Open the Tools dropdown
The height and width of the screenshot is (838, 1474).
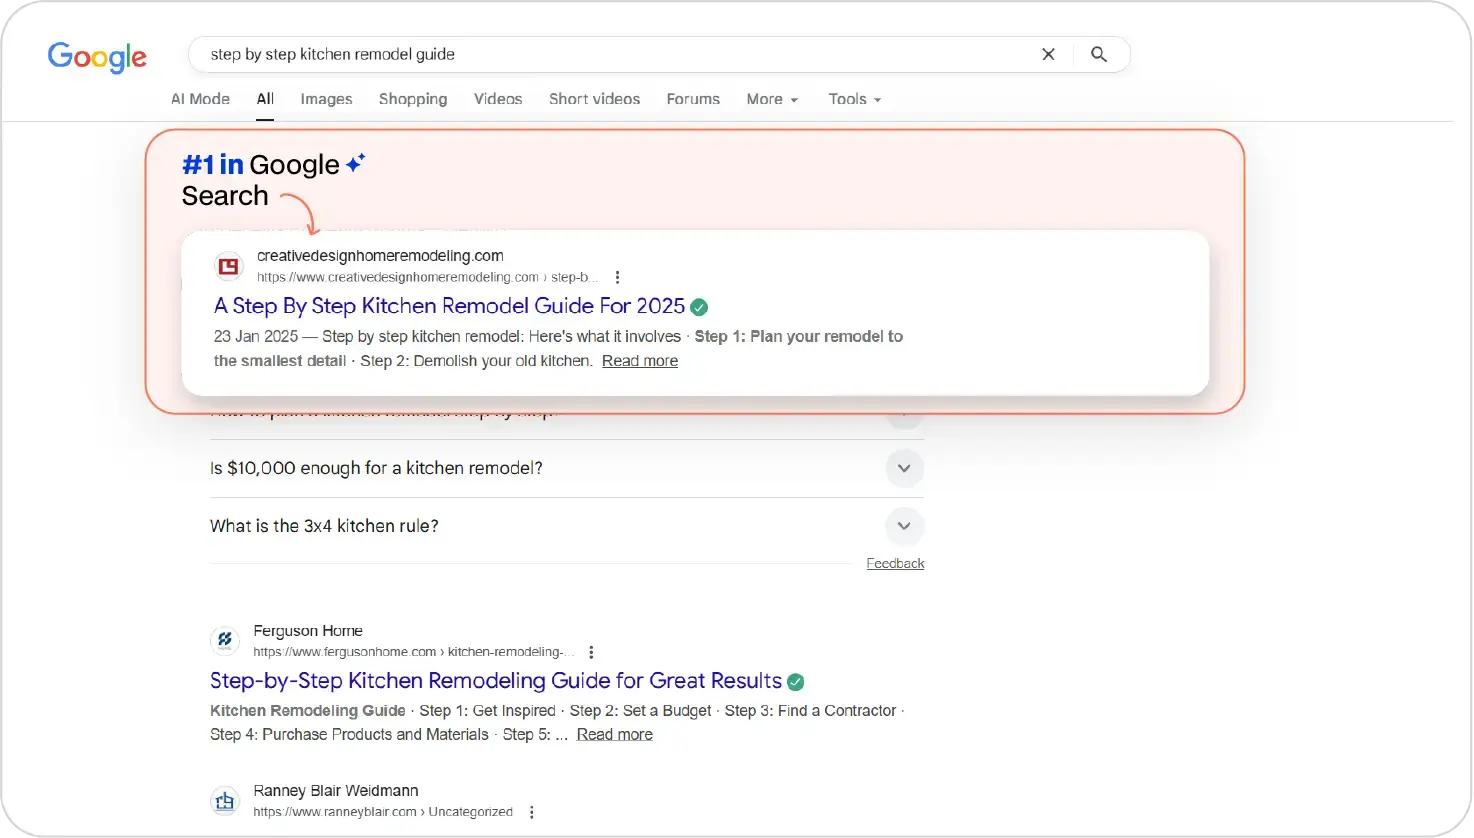[x=854, y=99]
